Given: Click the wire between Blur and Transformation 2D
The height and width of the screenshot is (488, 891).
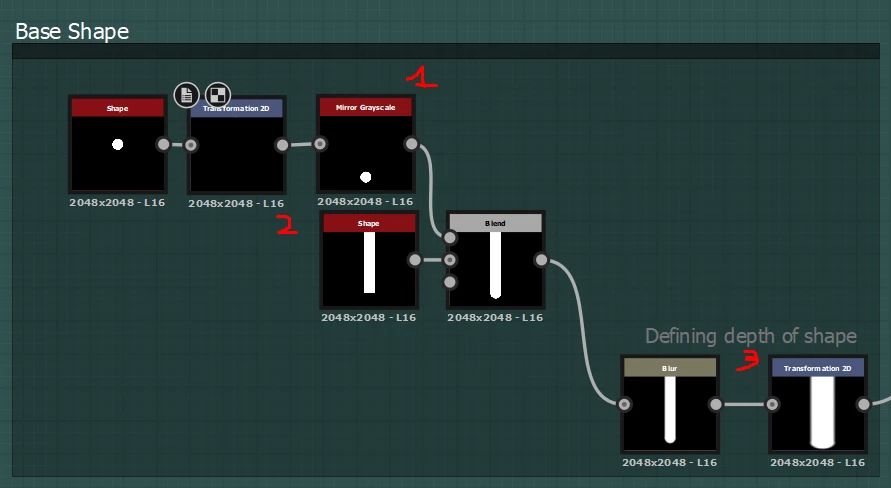Looking at the screenshot, I should click(x=744, y=404).
